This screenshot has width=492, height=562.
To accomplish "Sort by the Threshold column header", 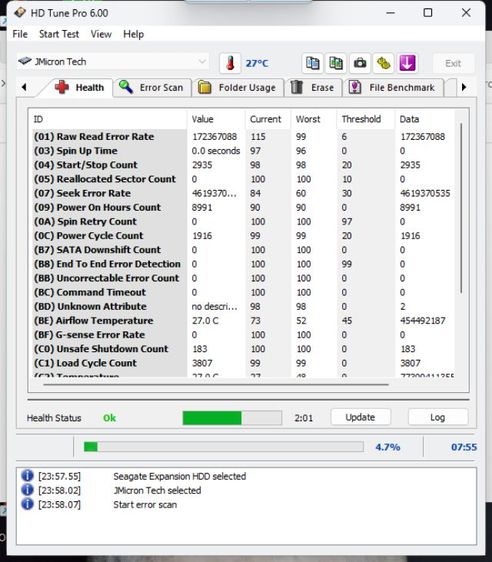I will (366, 119).
